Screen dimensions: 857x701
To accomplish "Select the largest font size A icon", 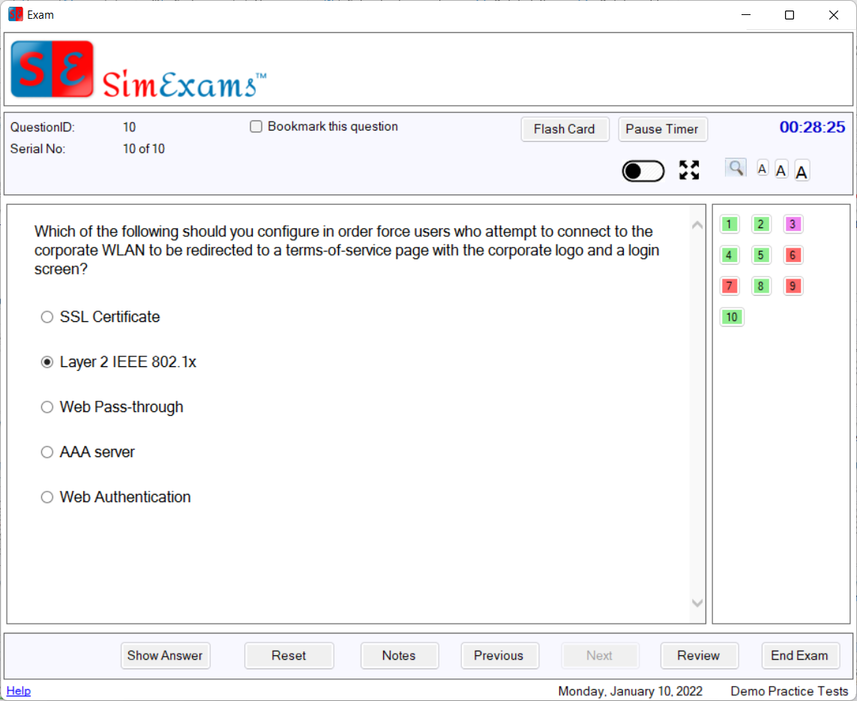I will pos(801,171).
